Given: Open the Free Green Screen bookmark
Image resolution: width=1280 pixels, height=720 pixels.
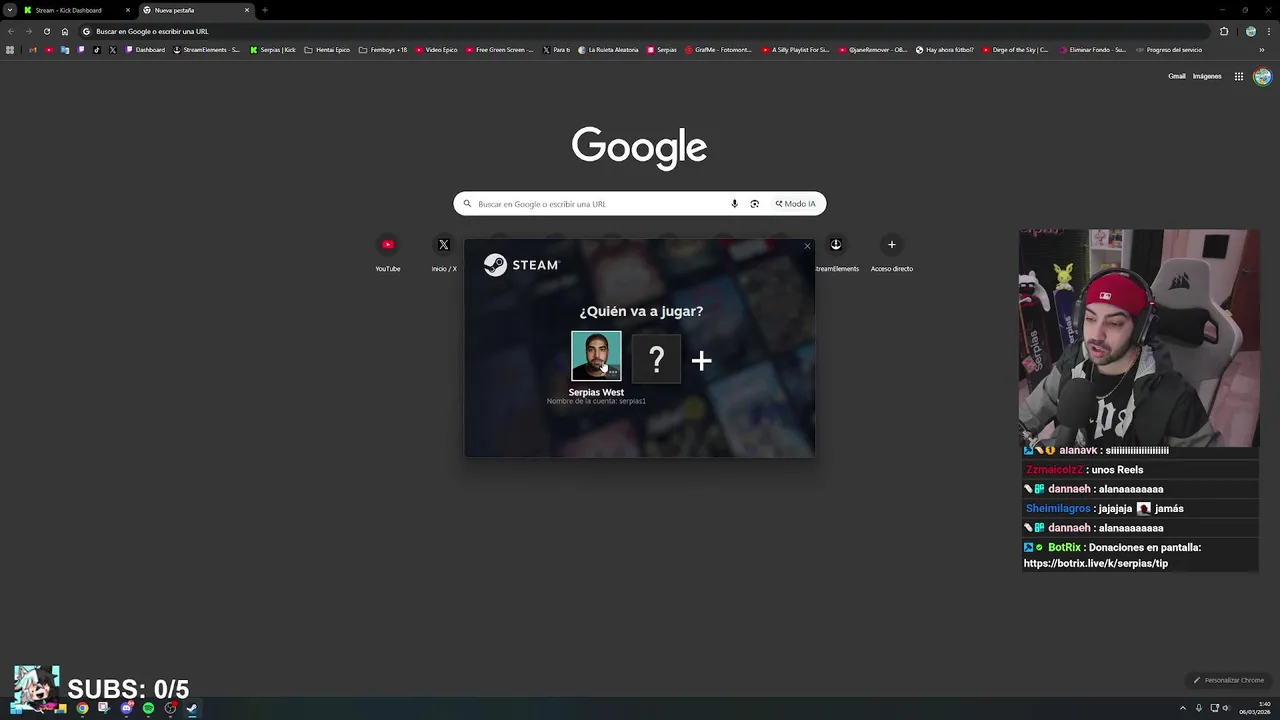Looking at the screenshot, I should click(499, 50).
